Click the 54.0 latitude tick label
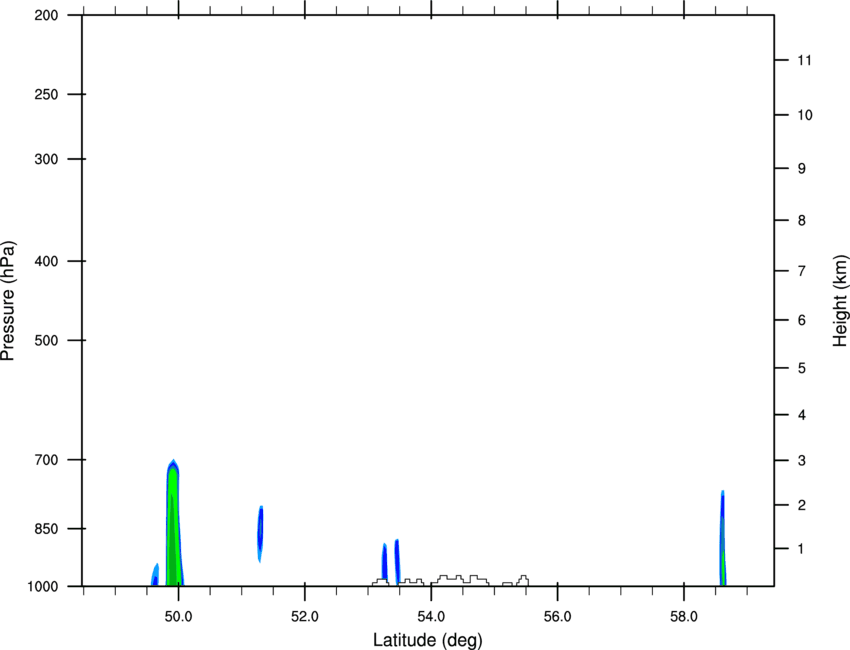 [x=431, y=617]
